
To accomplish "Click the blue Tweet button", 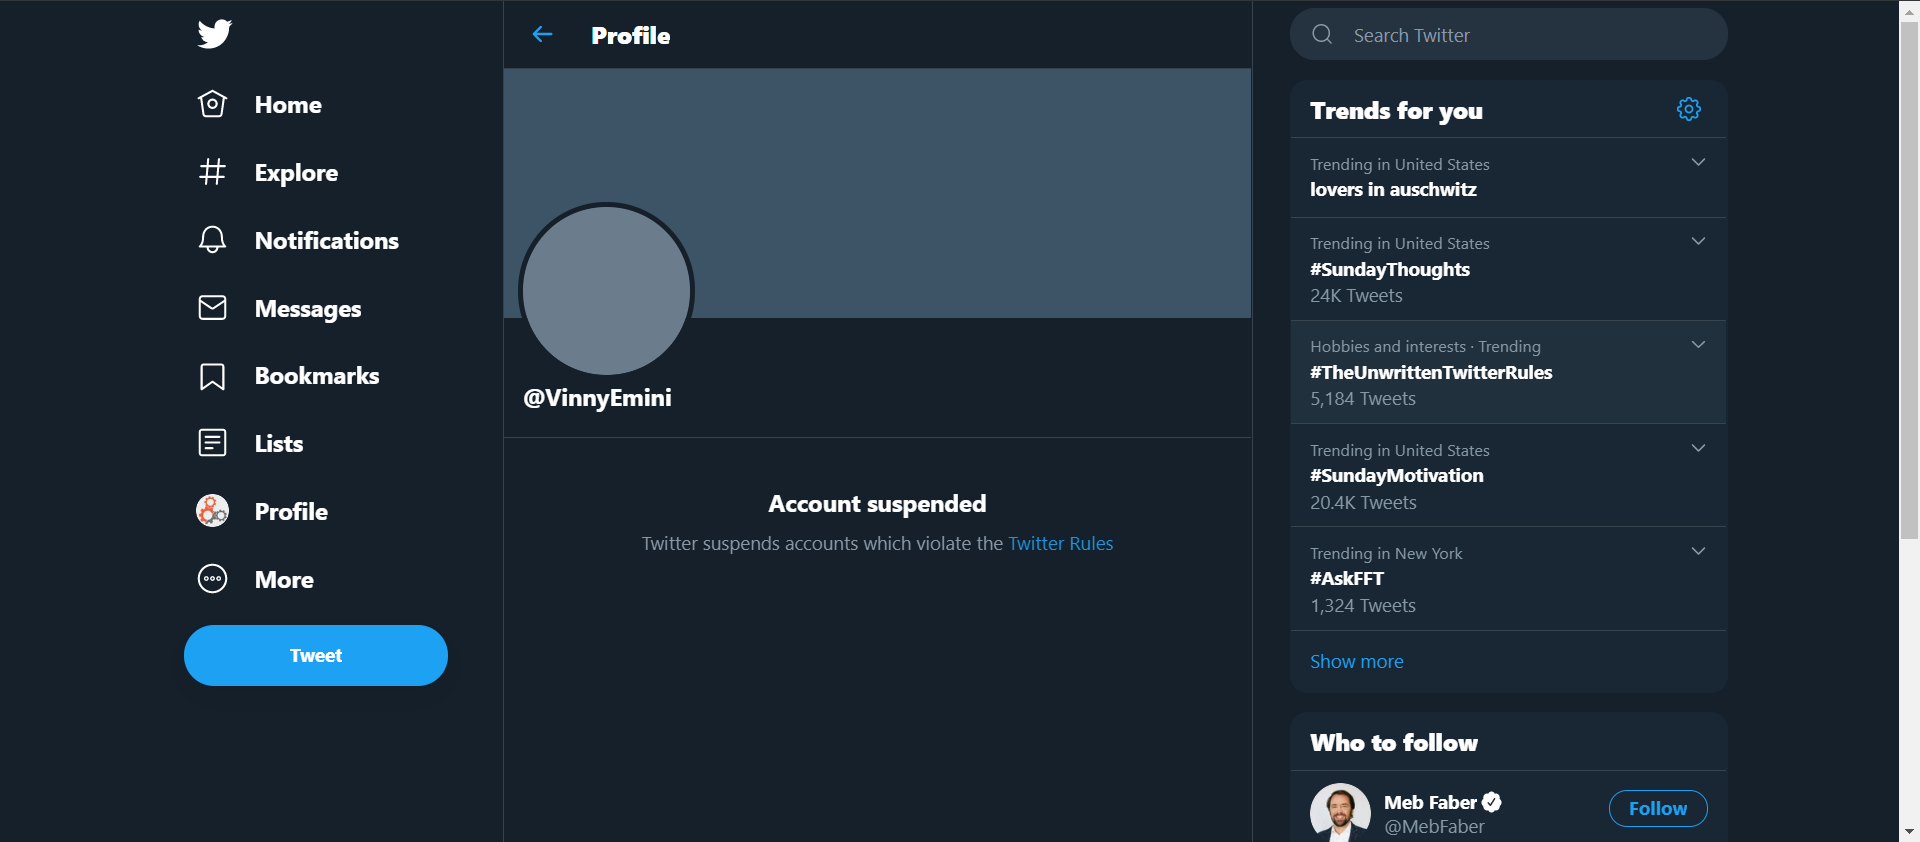I will (x=316, y=655).
